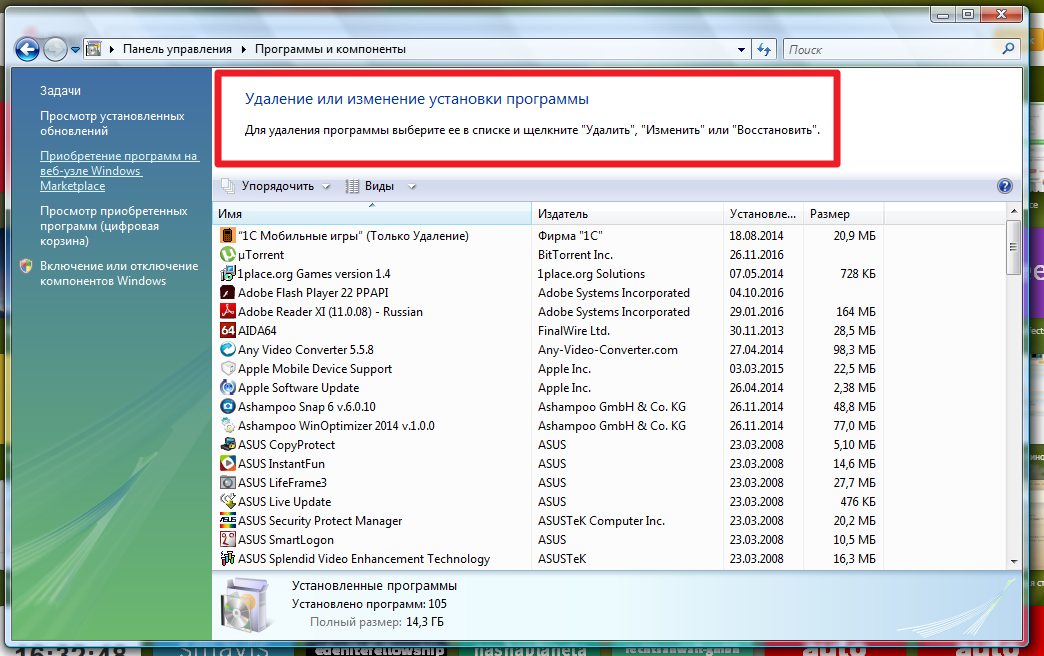Image resolution: width=1044 pixels, height=656 pixels.
Task: Open Включение или отключение компонентов Windows
Action: point(119,273)
